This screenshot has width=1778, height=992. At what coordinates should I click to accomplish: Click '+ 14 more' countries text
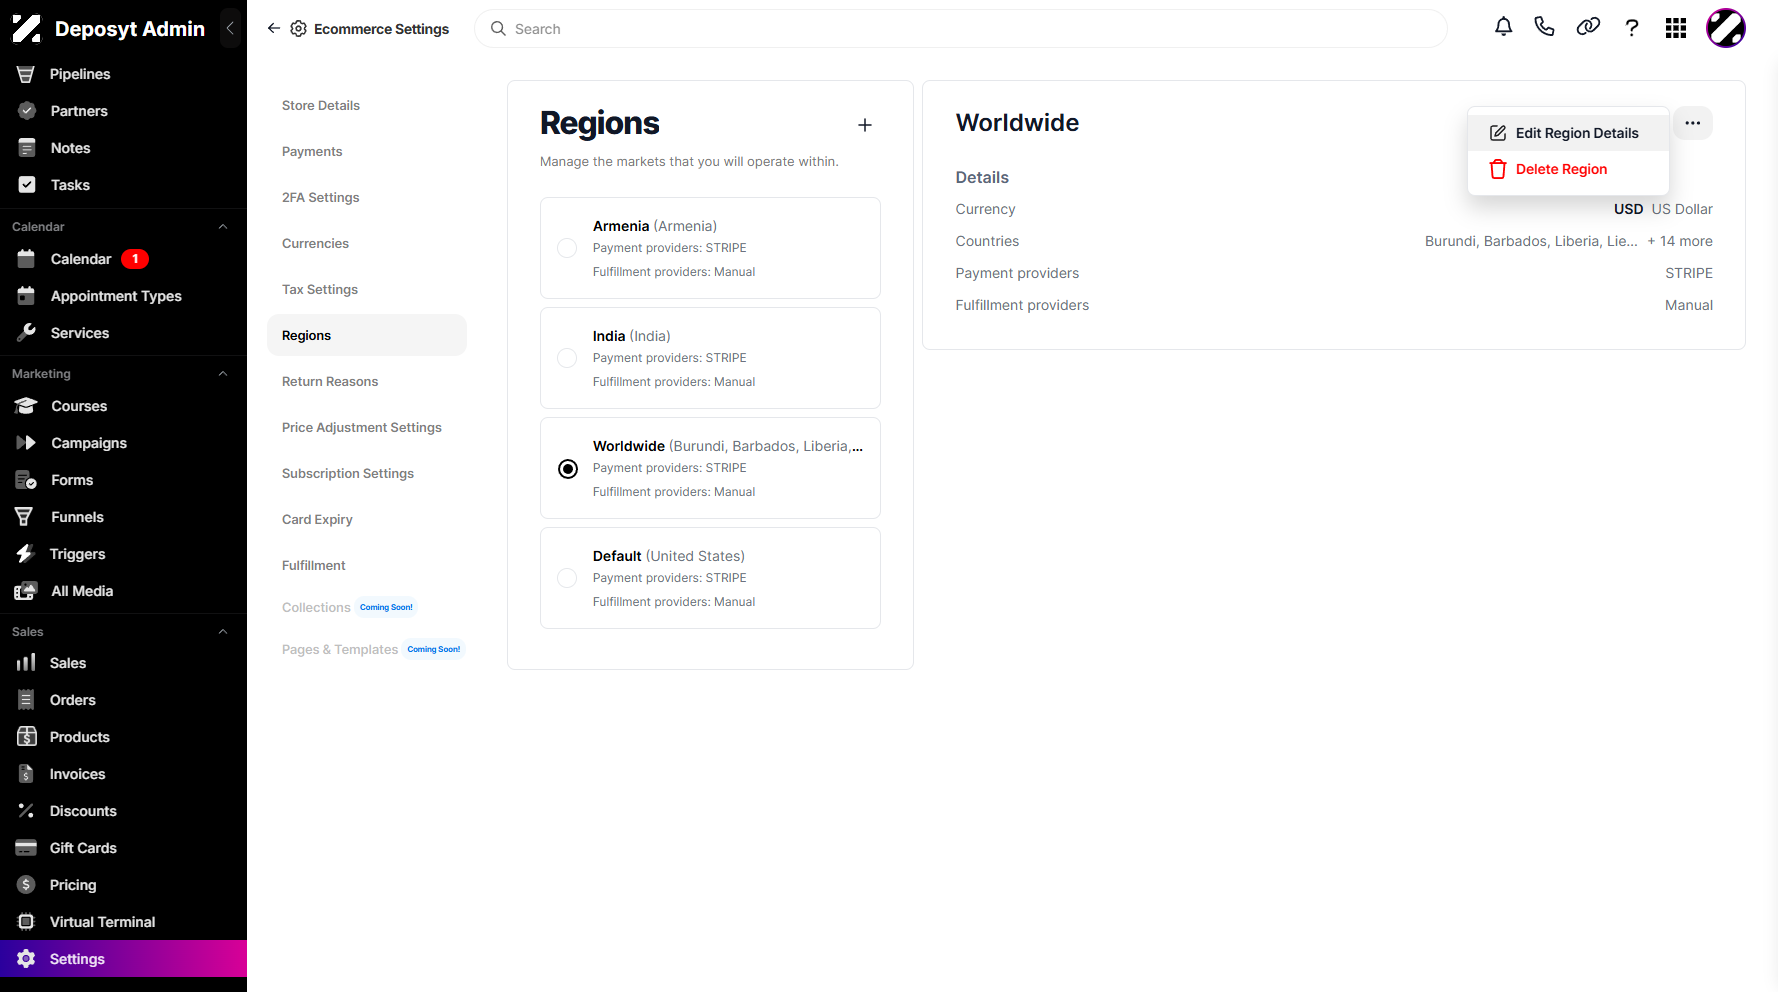[1680, 241]
